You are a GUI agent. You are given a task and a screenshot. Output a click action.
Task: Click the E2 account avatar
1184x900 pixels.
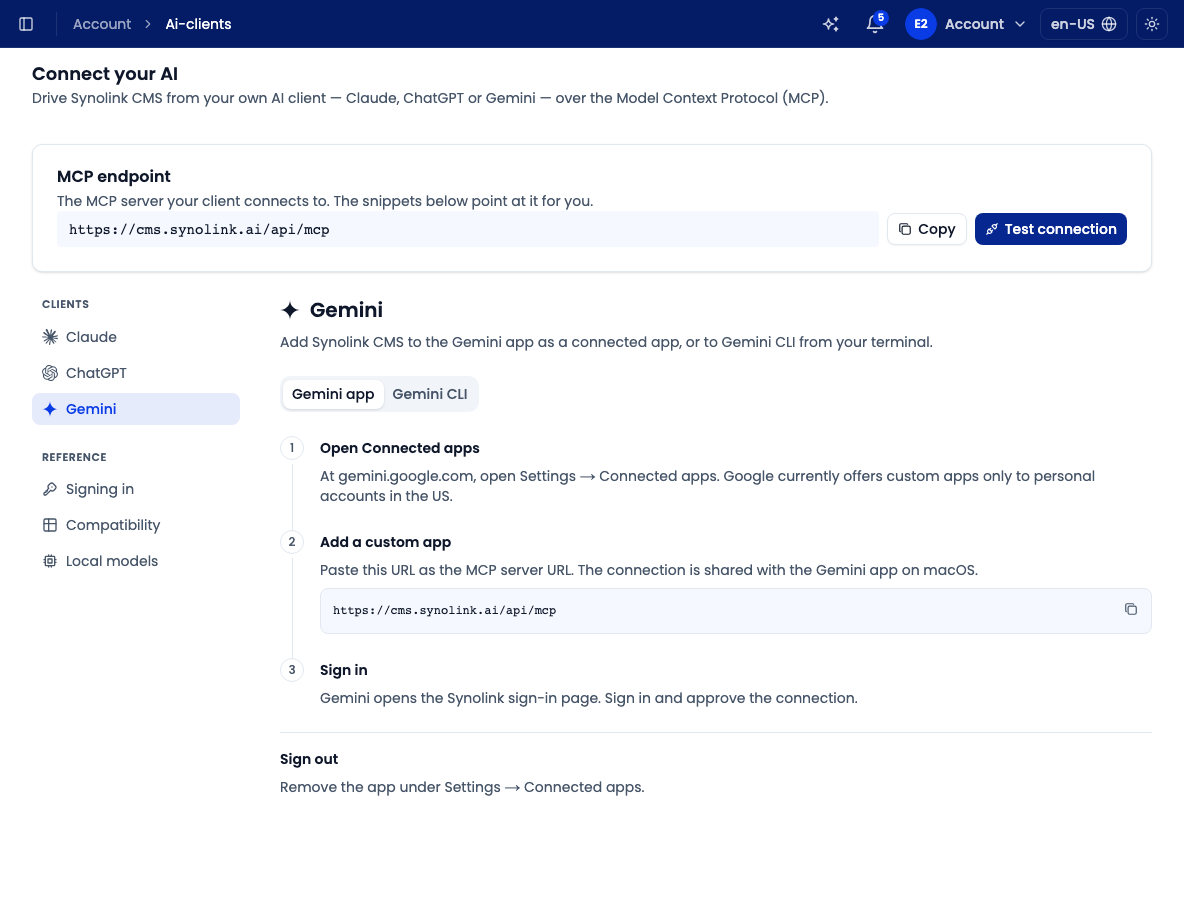tap(920, 24)
